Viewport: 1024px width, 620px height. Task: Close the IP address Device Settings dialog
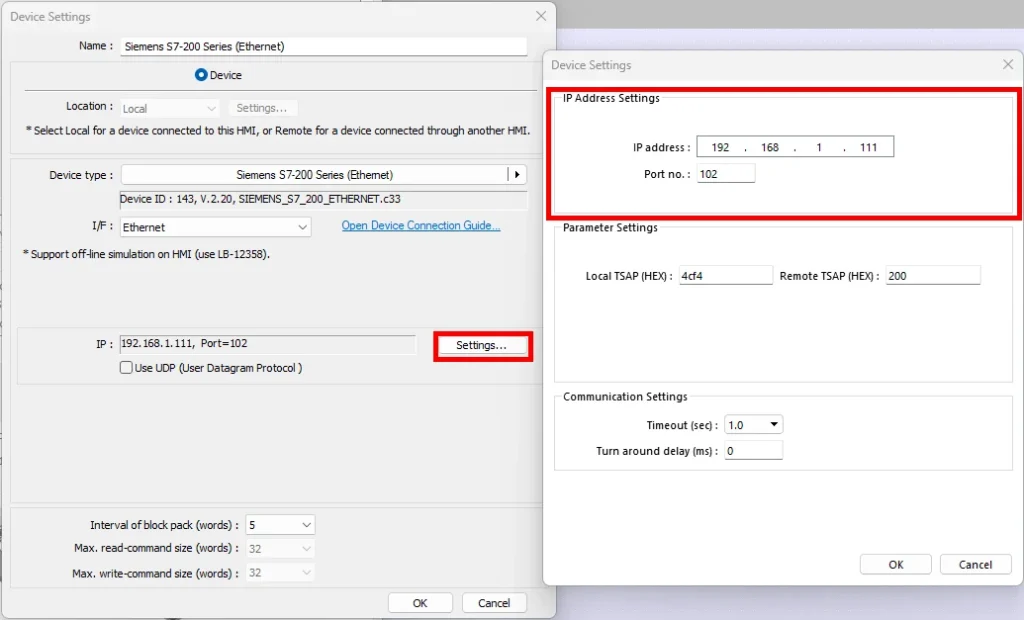[1007, 65]
